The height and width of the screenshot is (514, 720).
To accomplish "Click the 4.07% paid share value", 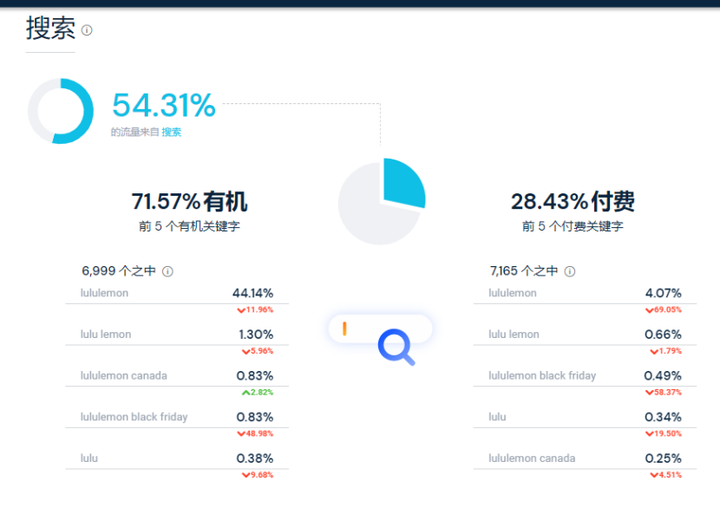I will 663,293.
